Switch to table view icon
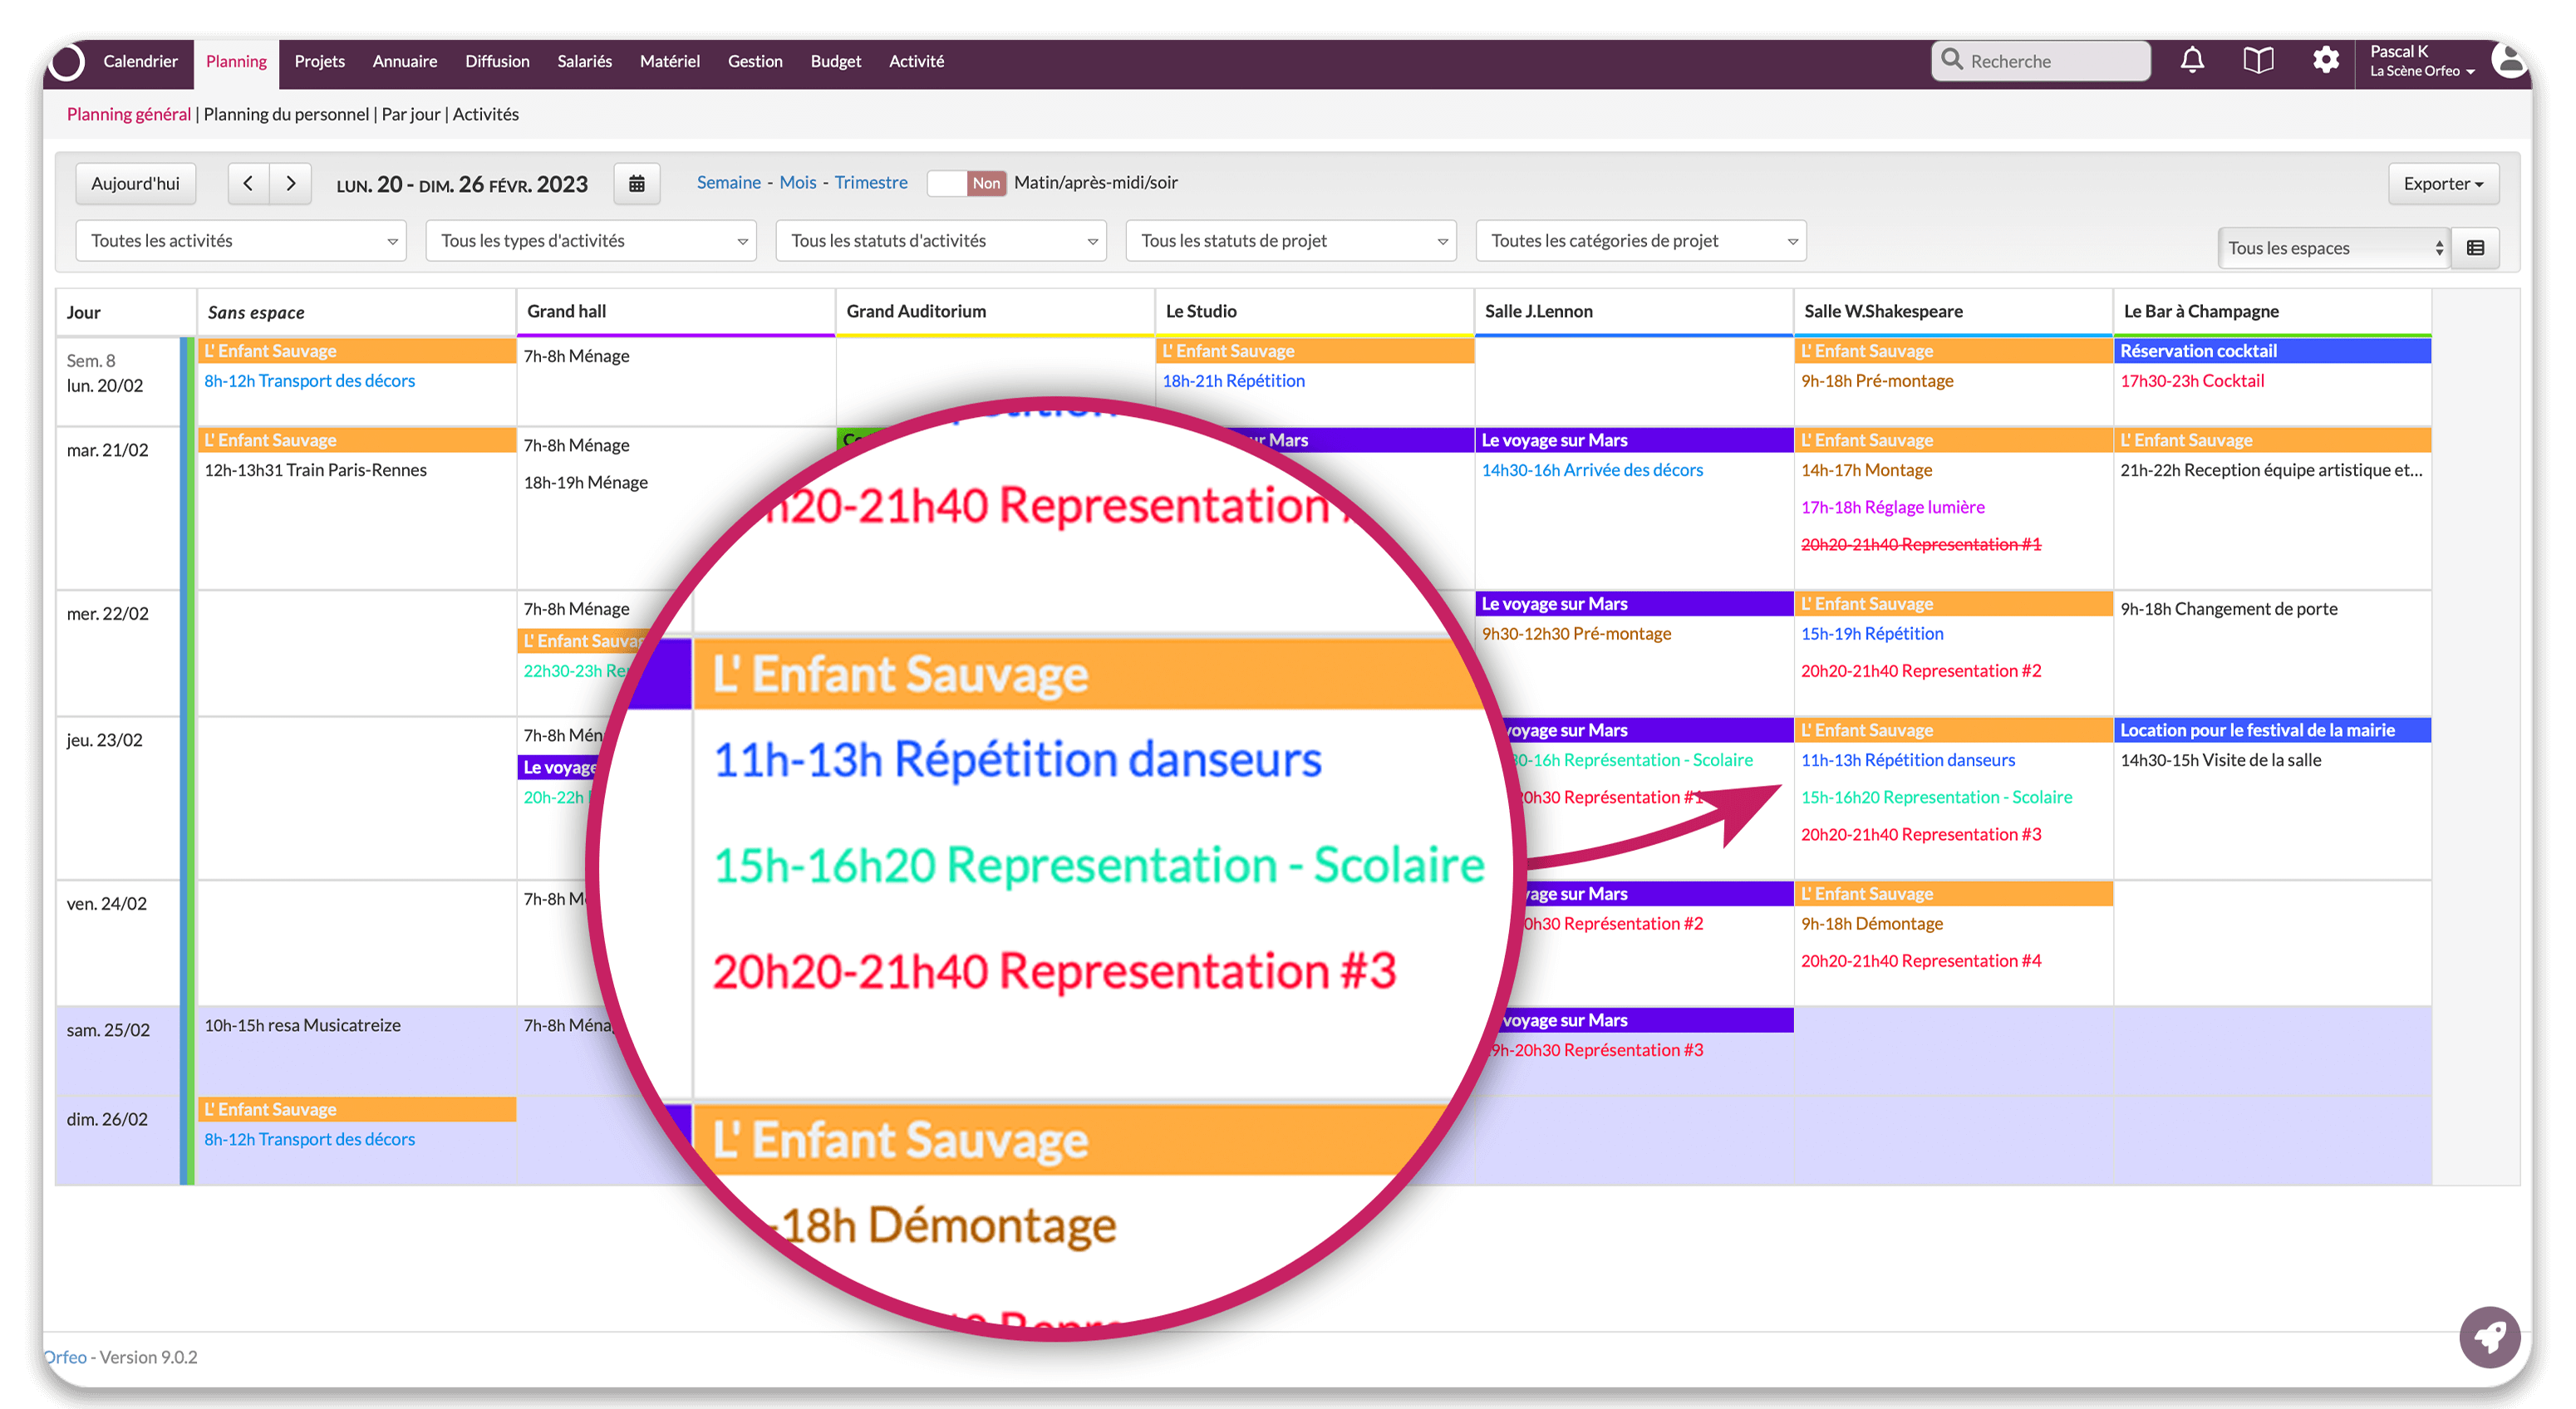This screenshot has height=1409, width=2576. coord(2475,248)
